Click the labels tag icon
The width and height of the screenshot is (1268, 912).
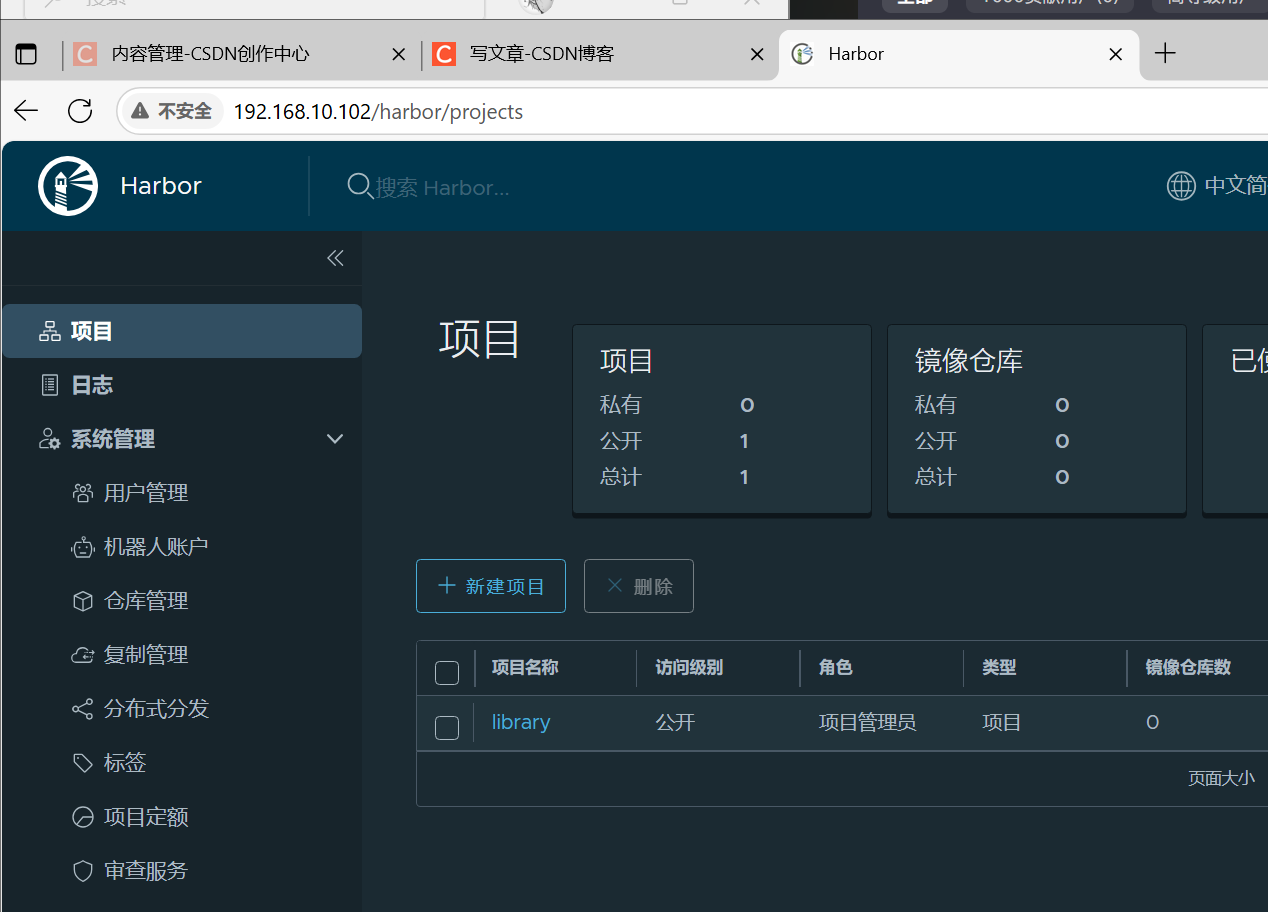[x=83, y=763]
